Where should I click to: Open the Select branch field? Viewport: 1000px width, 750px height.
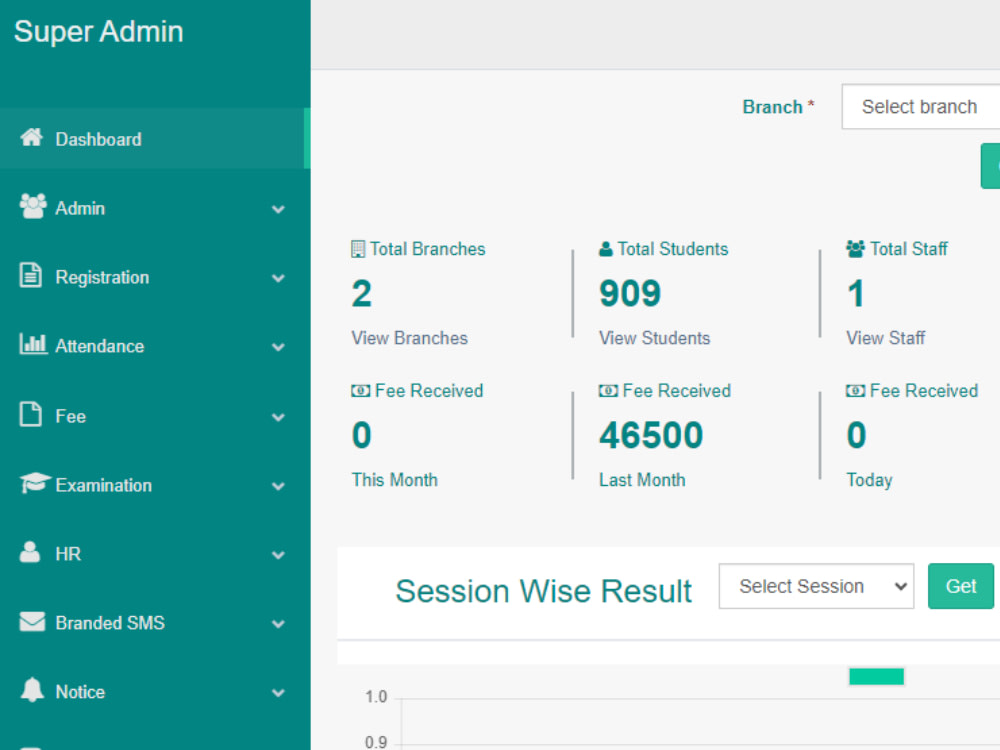coord(920,106)
